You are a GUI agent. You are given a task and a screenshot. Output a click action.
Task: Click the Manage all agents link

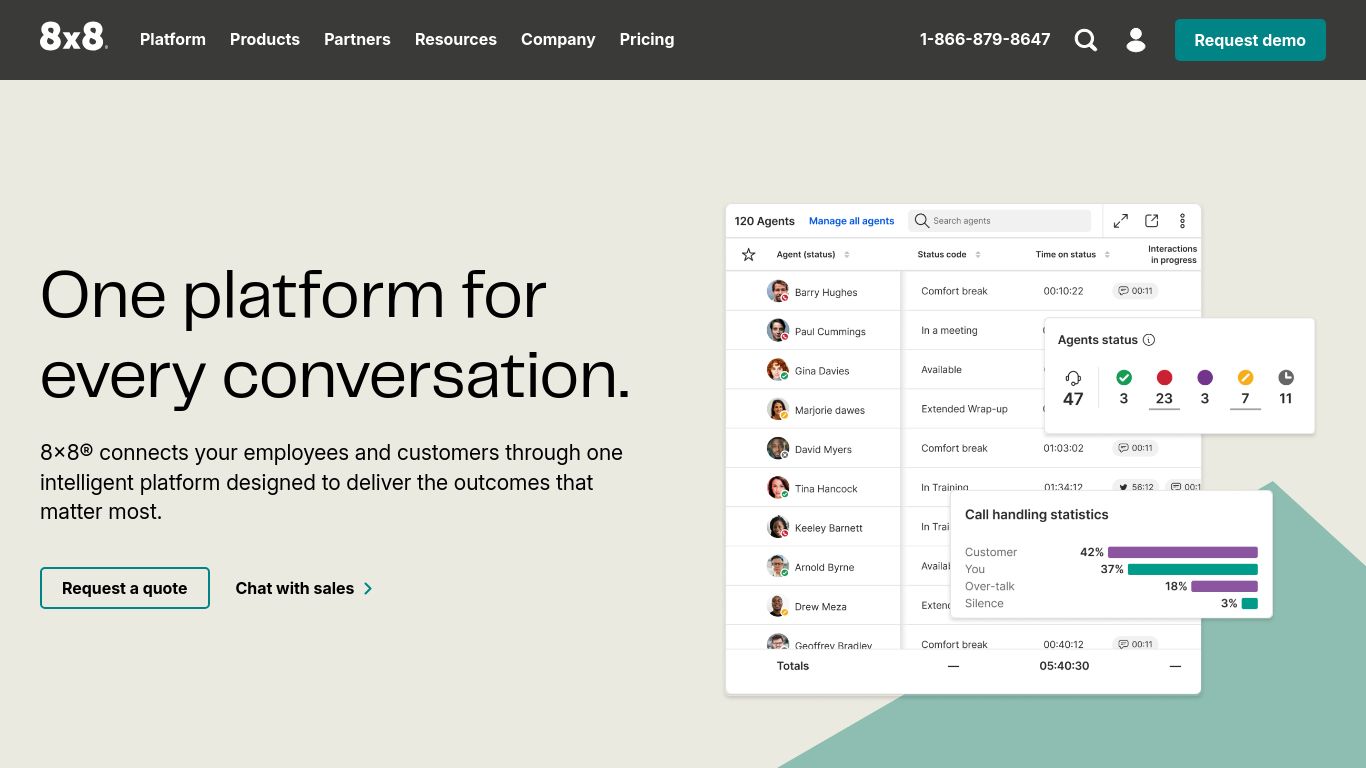point(852,221)
